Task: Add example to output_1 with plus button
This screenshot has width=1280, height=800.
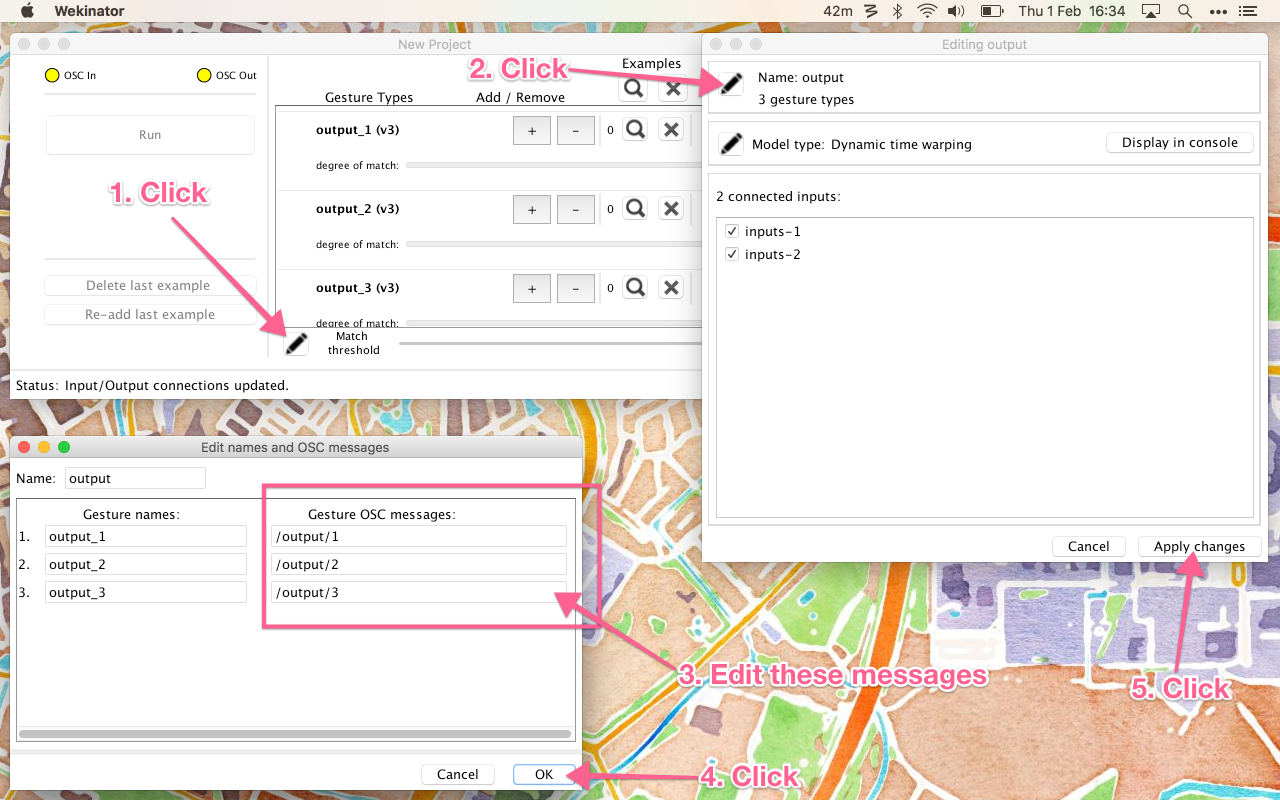Action: 532,131
